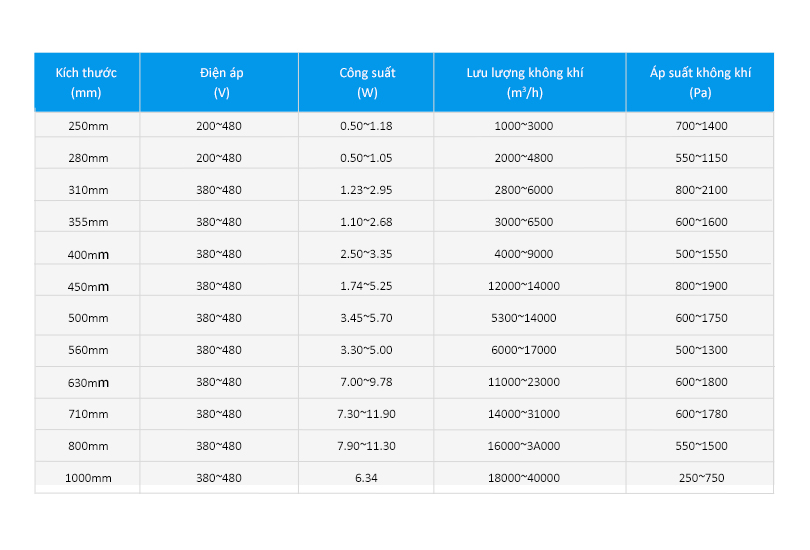This screenshot has height=550, width=810.
Task: Highlight the '550~1150' pressure value
Action: point(702,158)
